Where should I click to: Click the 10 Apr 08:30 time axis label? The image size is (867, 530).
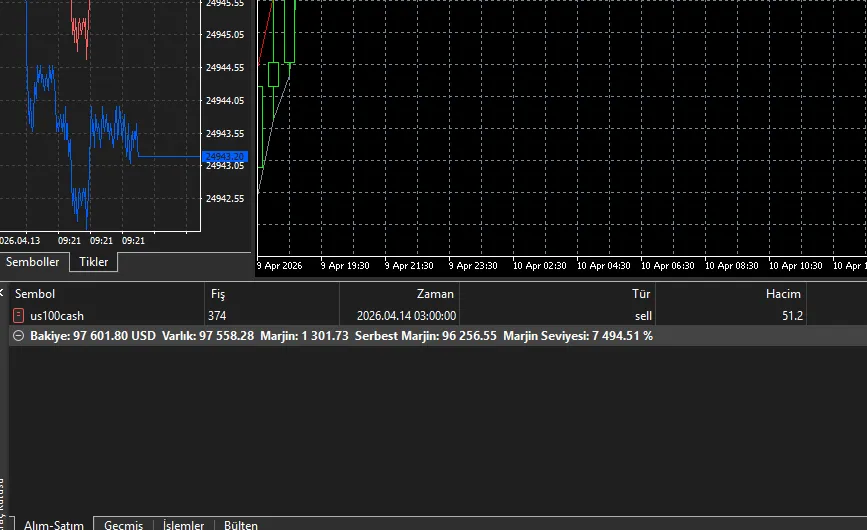[732, 265]
